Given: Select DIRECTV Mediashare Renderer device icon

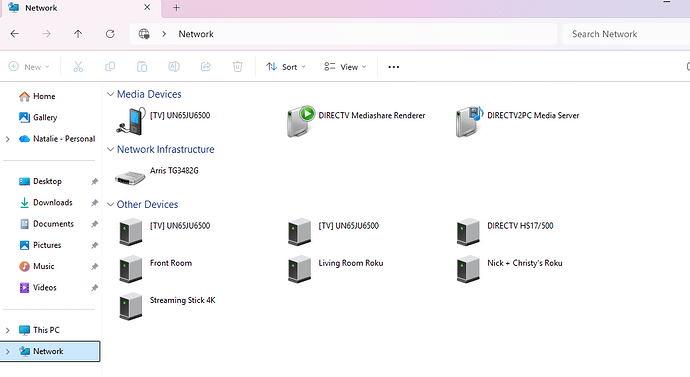Looking at the screenshot, I should pyautogui.click(x=301, y=121).
